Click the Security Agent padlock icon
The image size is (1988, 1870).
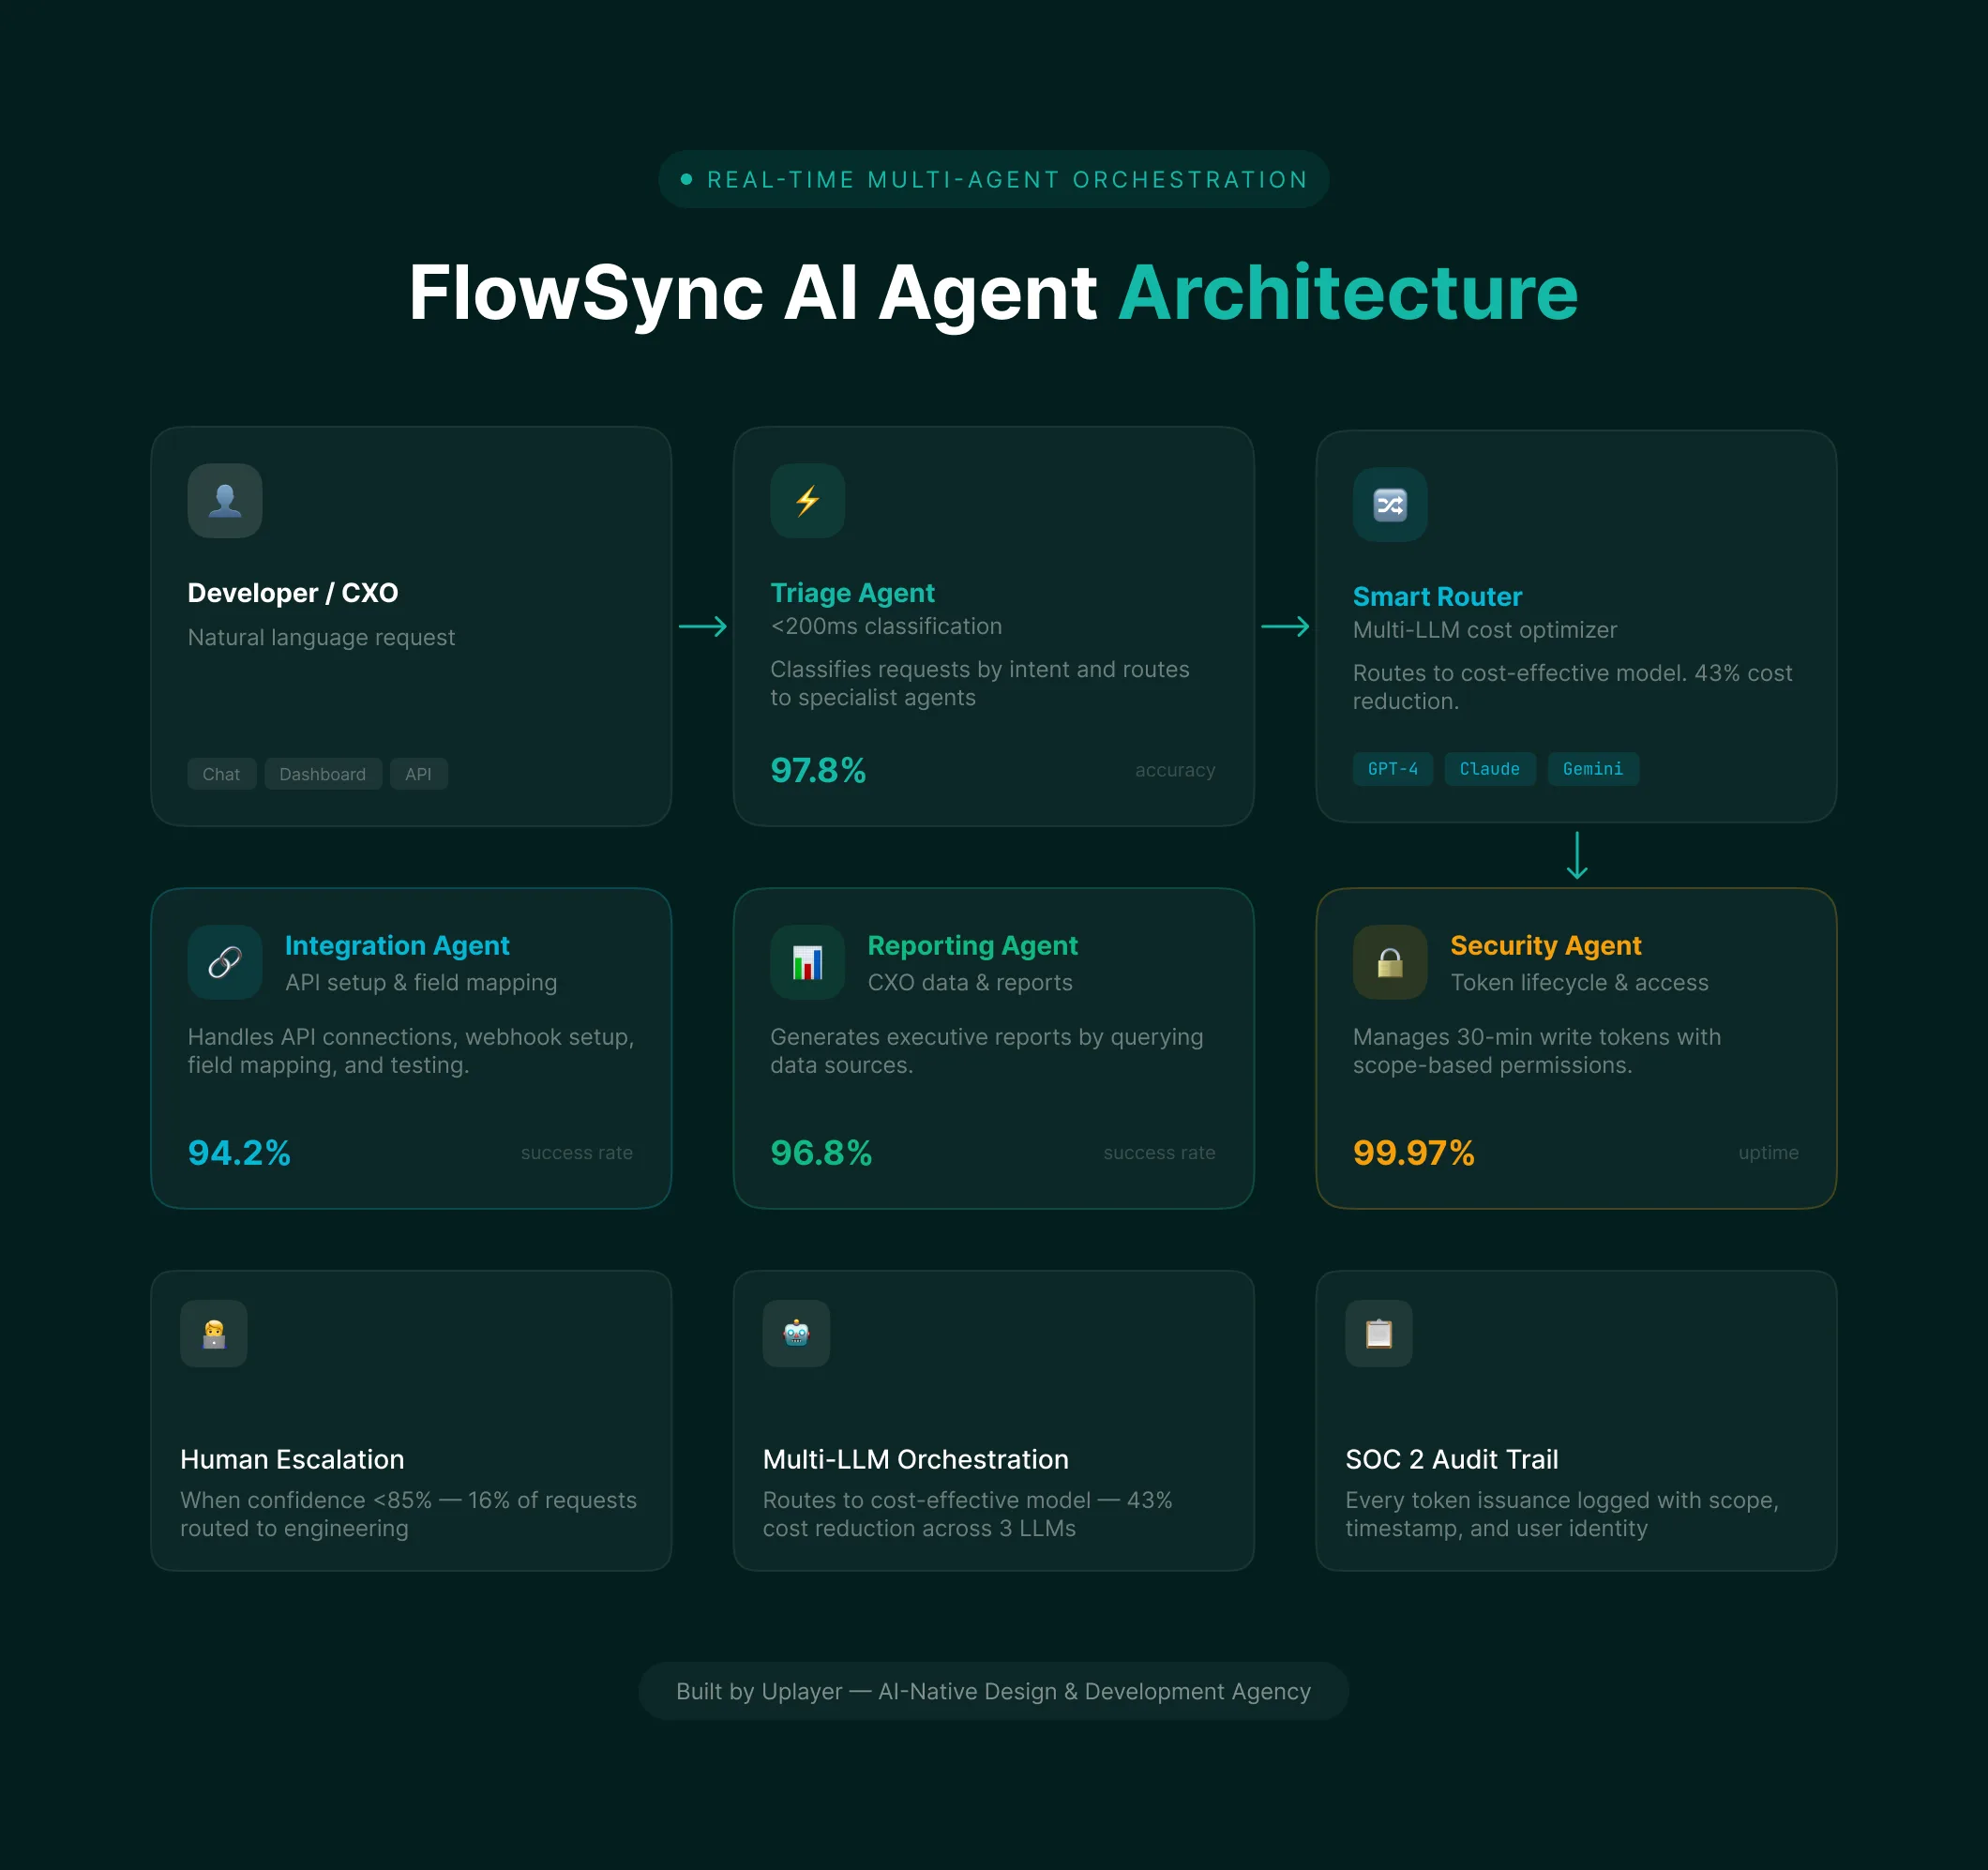[x=1390, y=962]
